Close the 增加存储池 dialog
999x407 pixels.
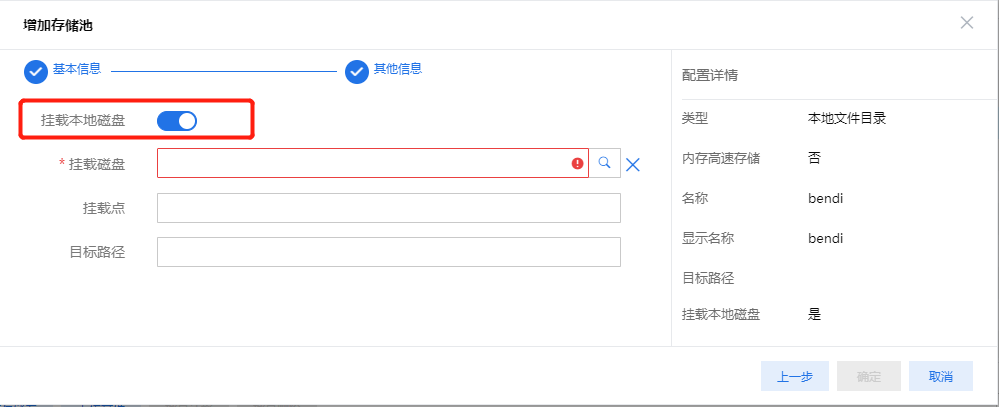966,22
